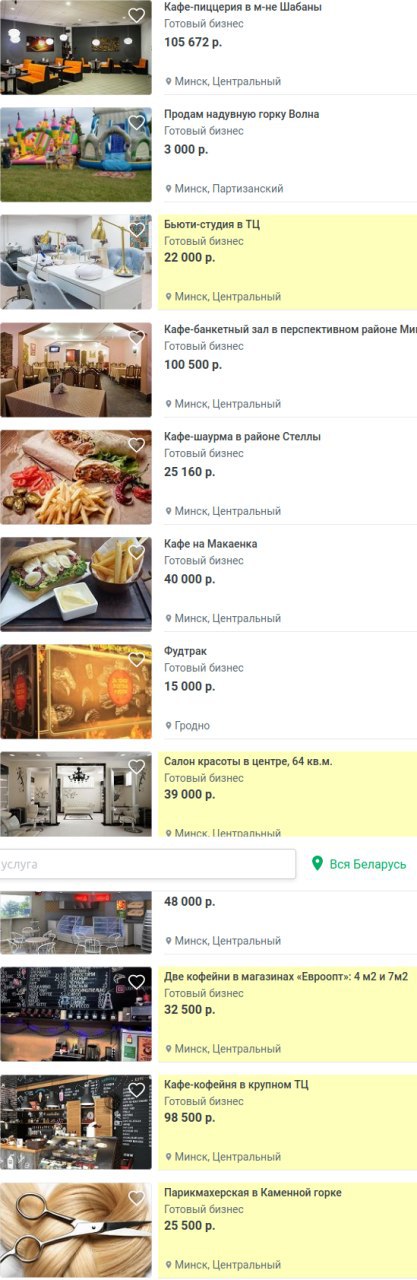The width and height of the screenshot is (417, 1280).
Task: Open Фудтрак listing title link
Action: click(185, 652)
